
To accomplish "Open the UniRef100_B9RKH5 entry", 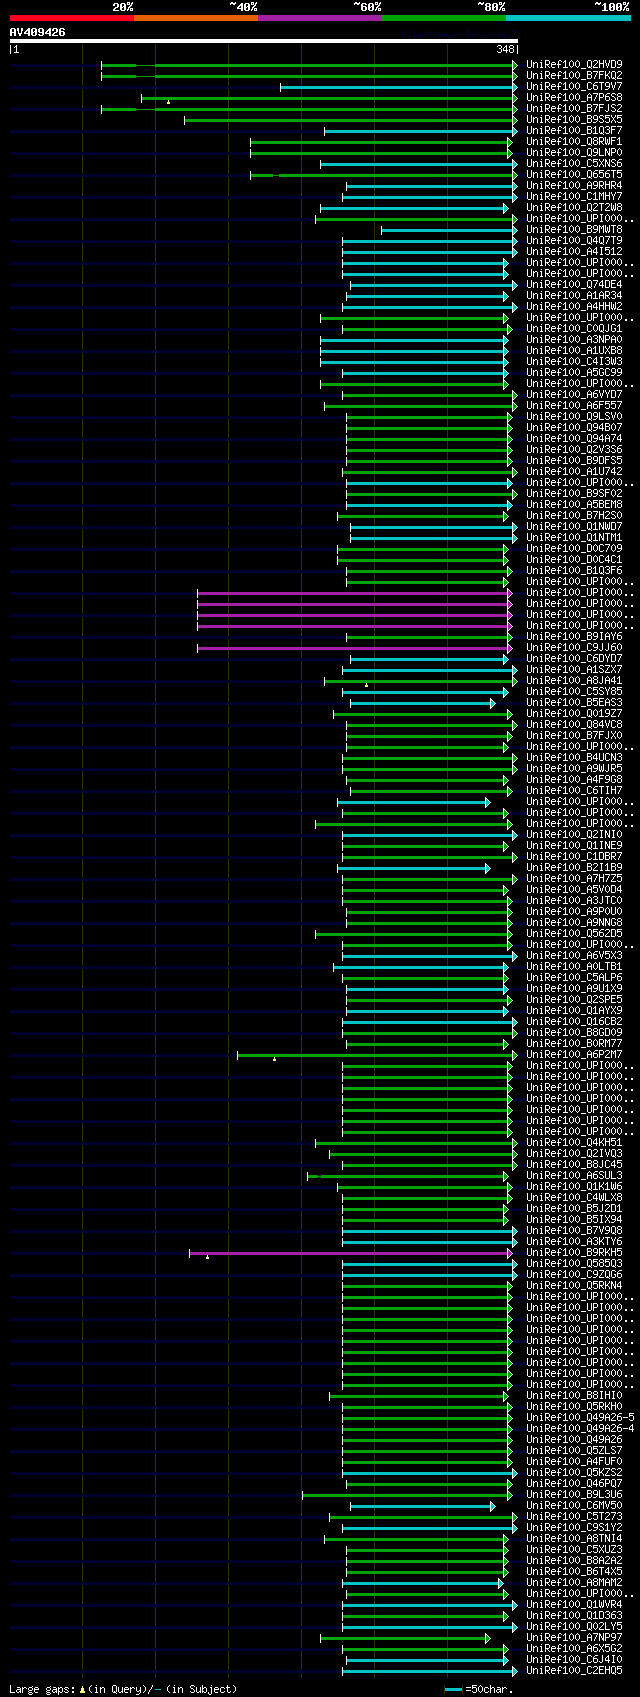I will click(x=574, y=1253).
